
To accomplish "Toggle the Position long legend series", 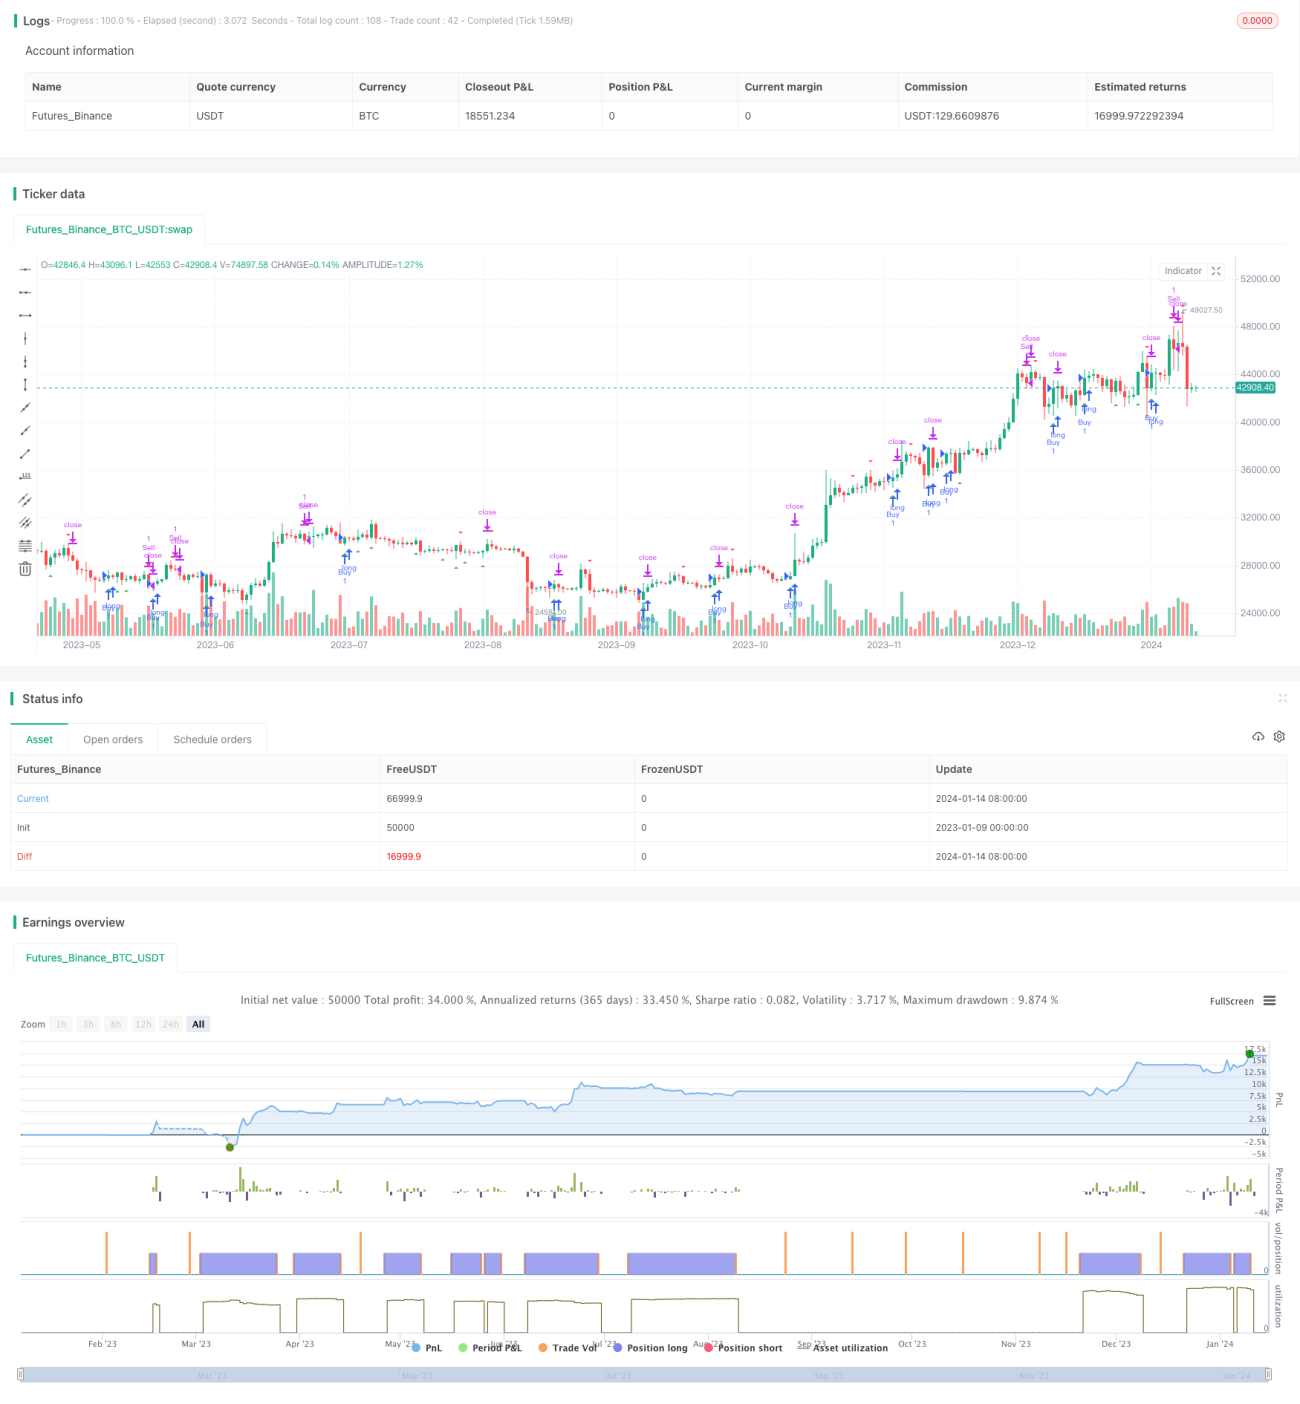I will click(x=650, y=1348).
